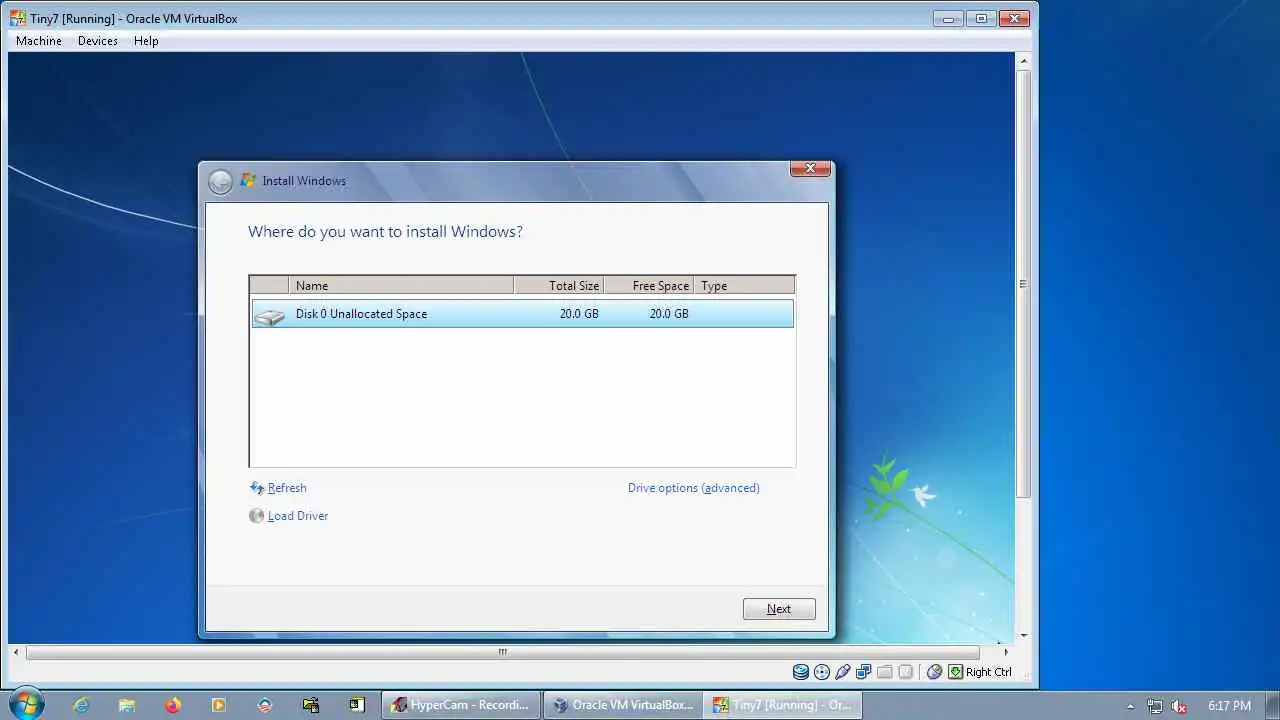Close the Install Windows dialog
1280x720 pixels.
pyautogui.click(x=810, y=168)
